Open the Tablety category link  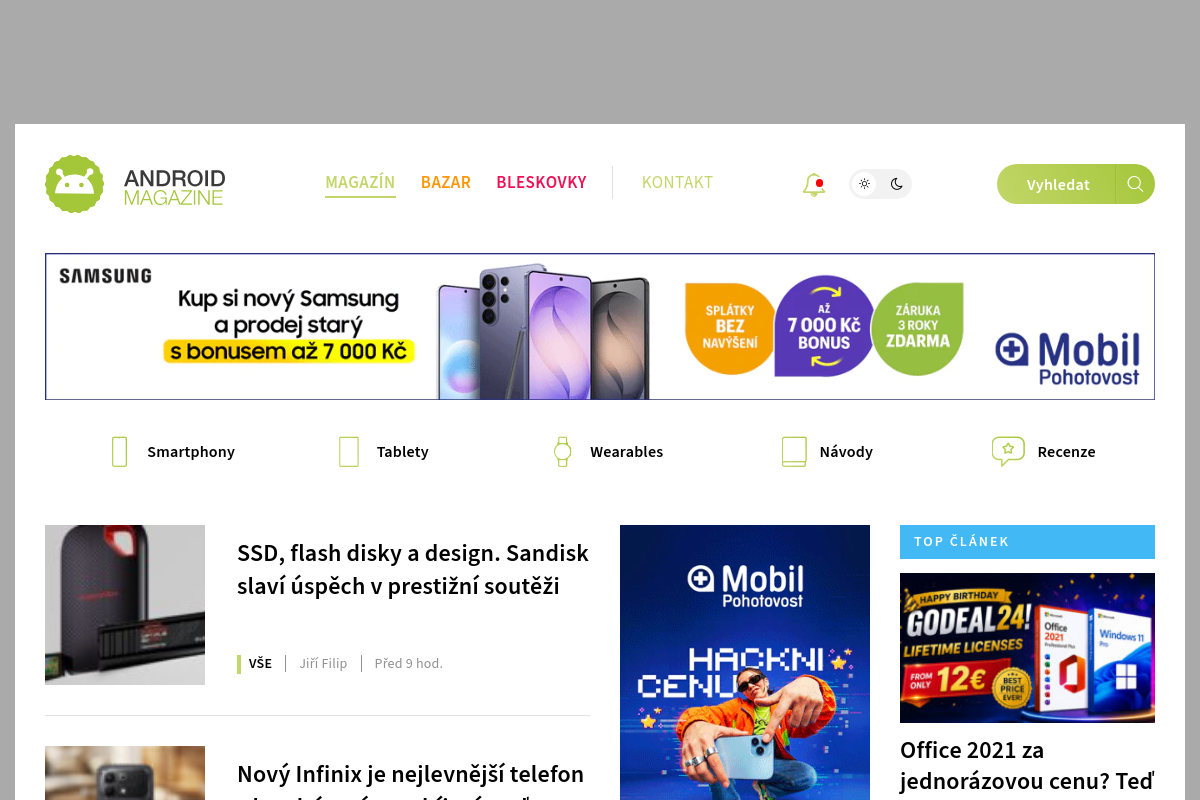[x=402, y=452]
